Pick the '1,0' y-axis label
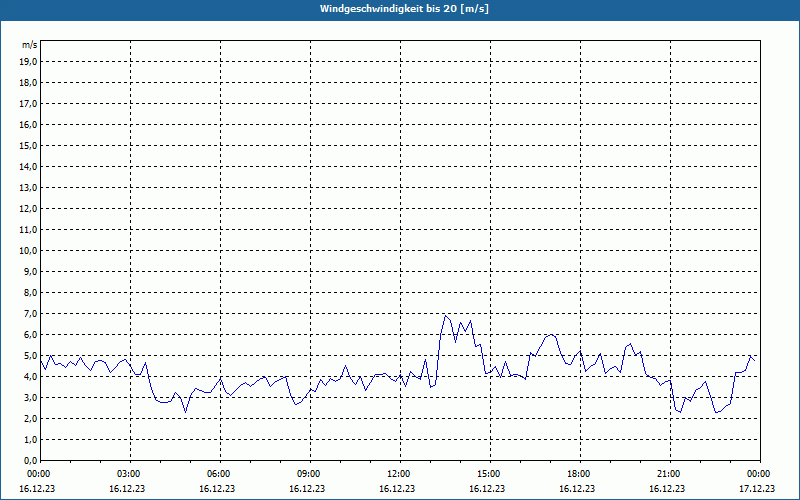 point(31,439)
